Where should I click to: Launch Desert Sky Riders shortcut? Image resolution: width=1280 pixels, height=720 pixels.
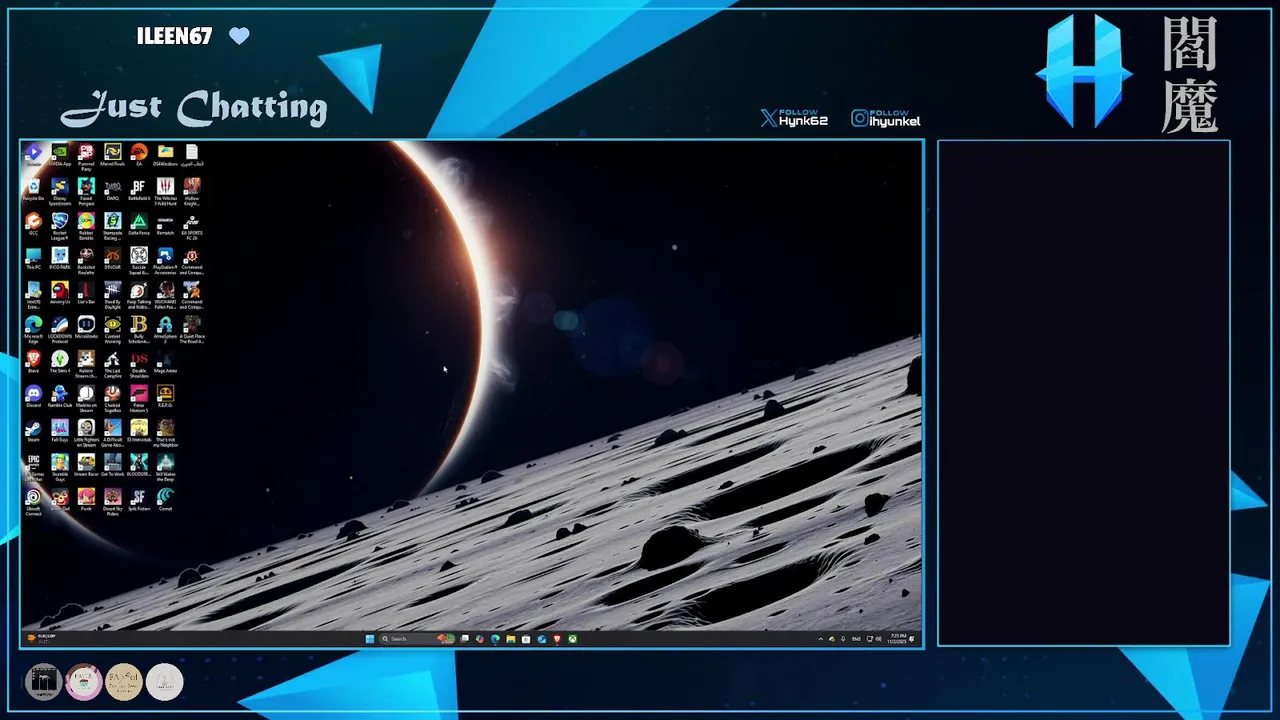112,503
